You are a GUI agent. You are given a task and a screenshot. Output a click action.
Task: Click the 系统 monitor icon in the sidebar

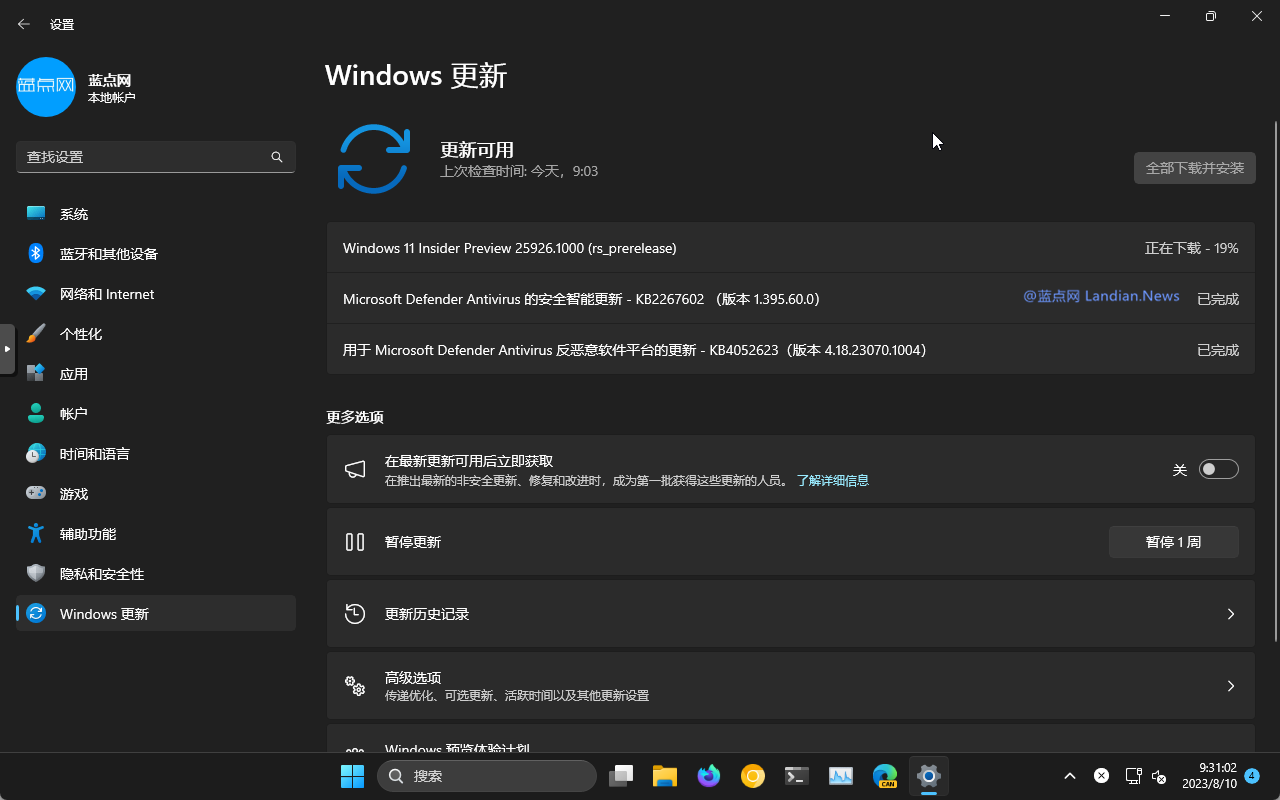coord(36,214)
